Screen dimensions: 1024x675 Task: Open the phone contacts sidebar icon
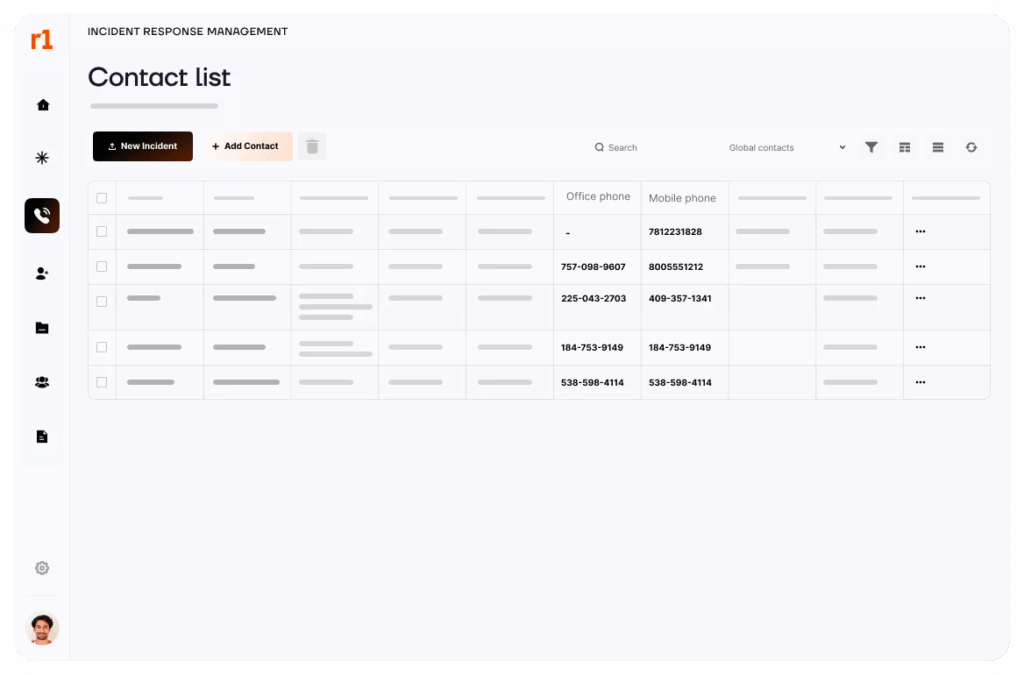pos(42,215)
